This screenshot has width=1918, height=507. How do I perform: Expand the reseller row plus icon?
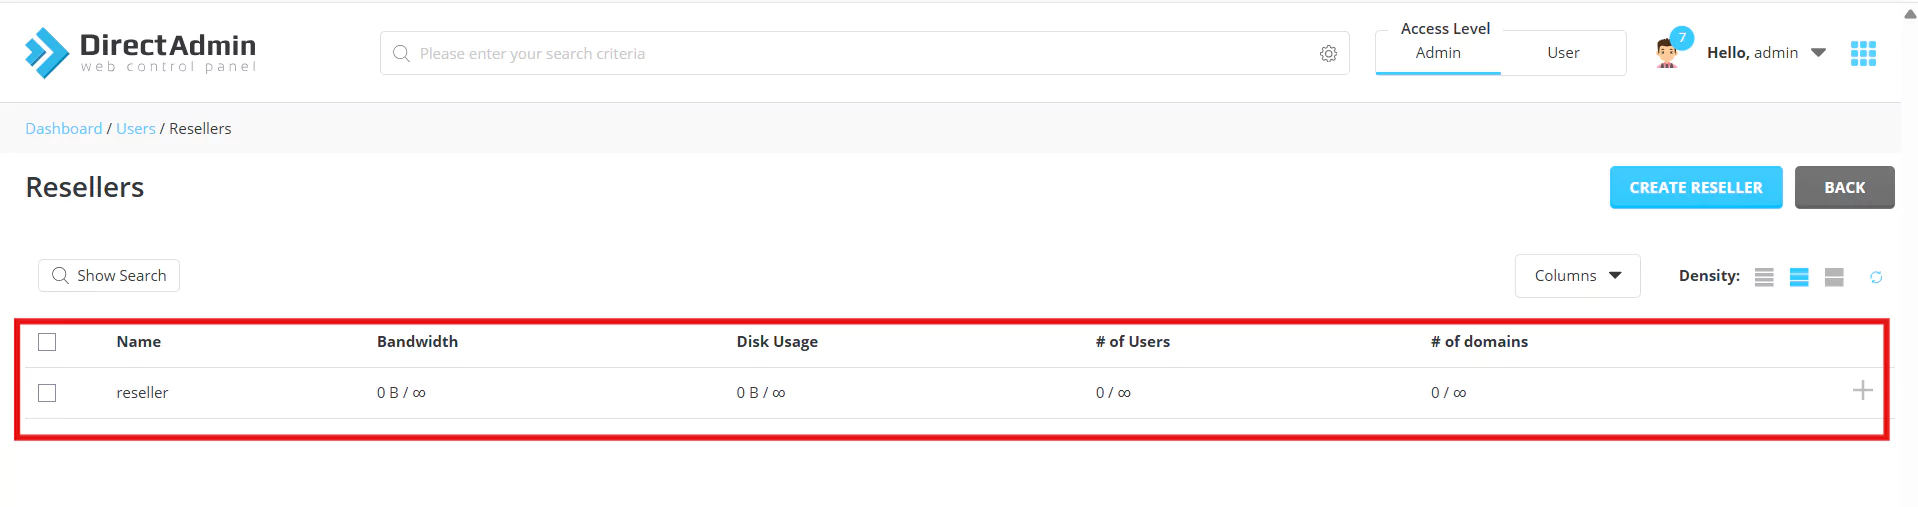click(1862, 391)
